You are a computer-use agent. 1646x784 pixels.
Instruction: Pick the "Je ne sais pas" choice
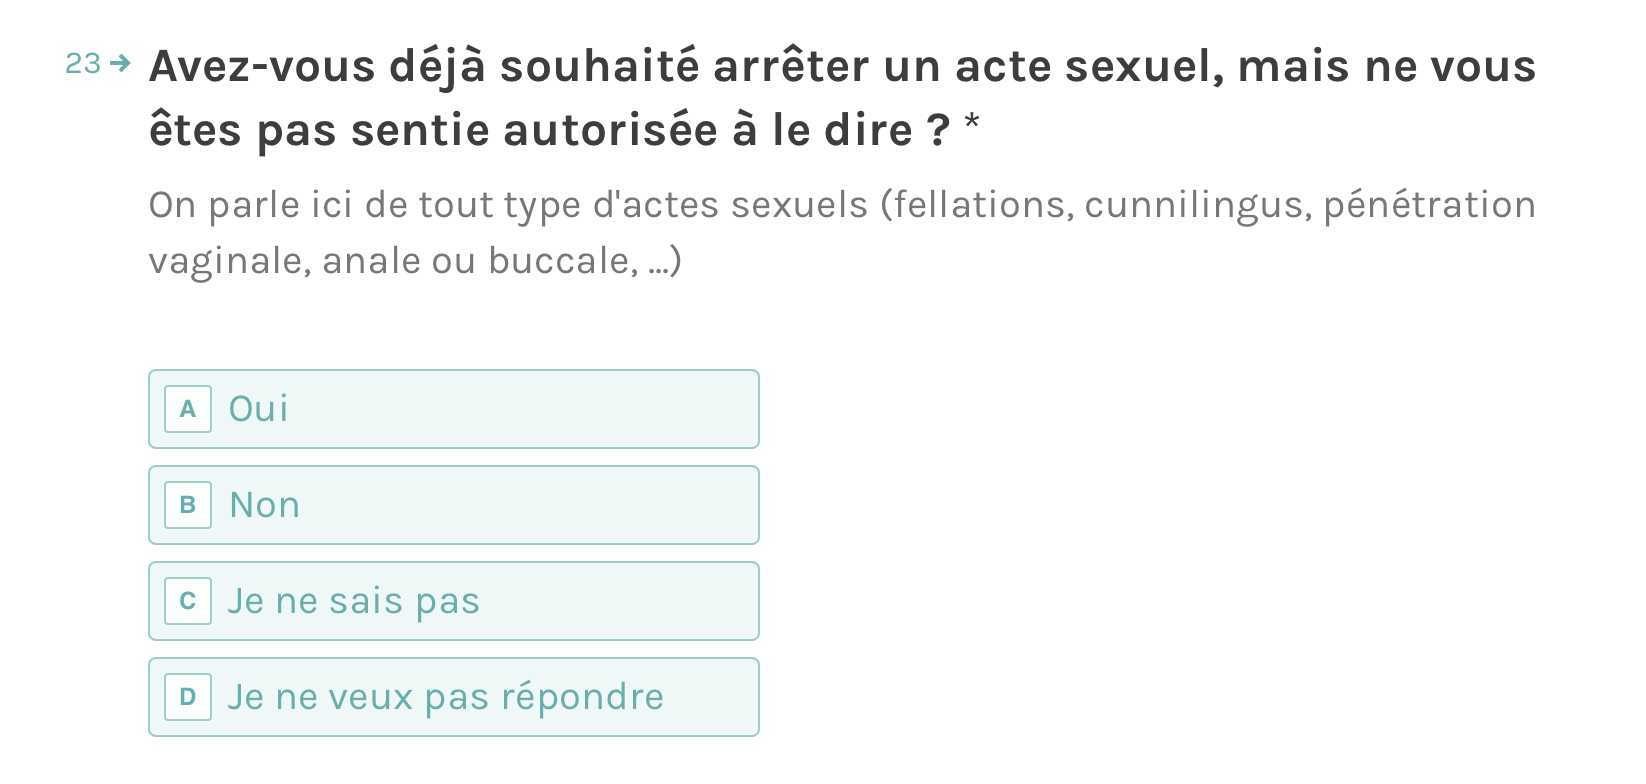[454, 601]
